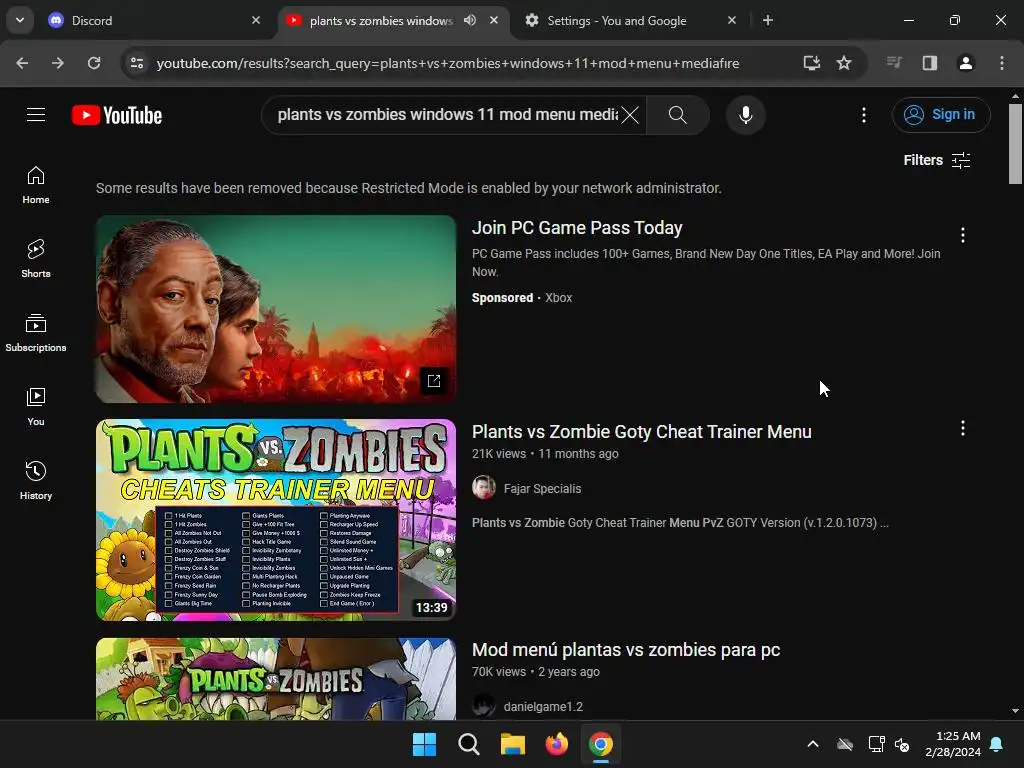Viewport: 1024px width, 768px height.
Task: Reload the current page
Action: (94, 63)
